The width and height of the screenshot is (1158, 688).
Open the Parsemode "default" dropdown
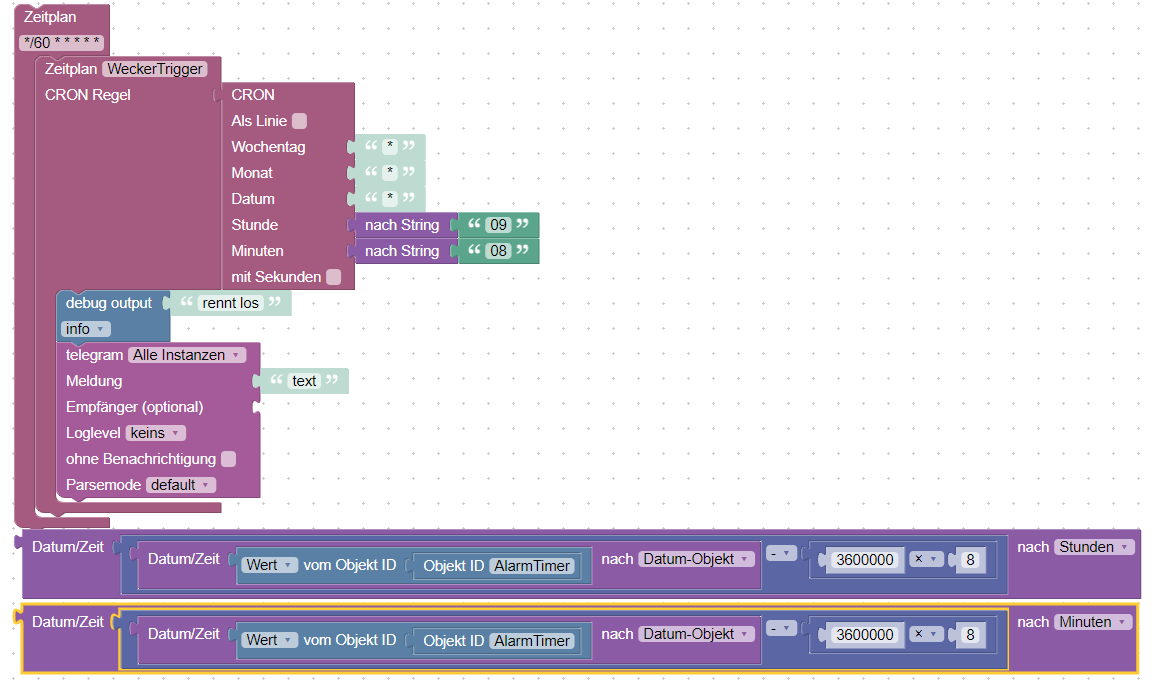click(x=181, y=485)
